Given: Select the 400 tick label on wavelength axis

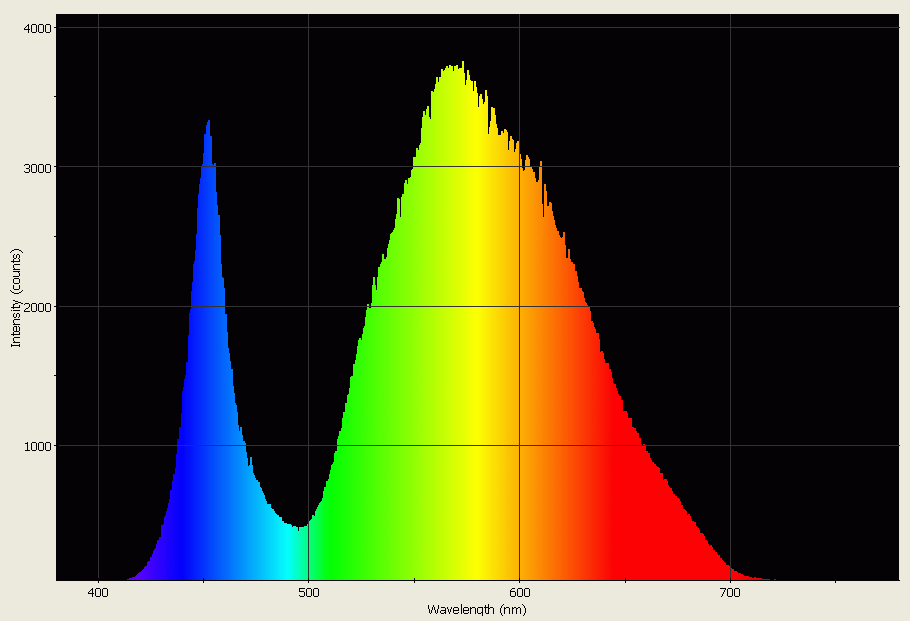Looking at the screenshot, I should pyautogui.click(x=99, y=594).
